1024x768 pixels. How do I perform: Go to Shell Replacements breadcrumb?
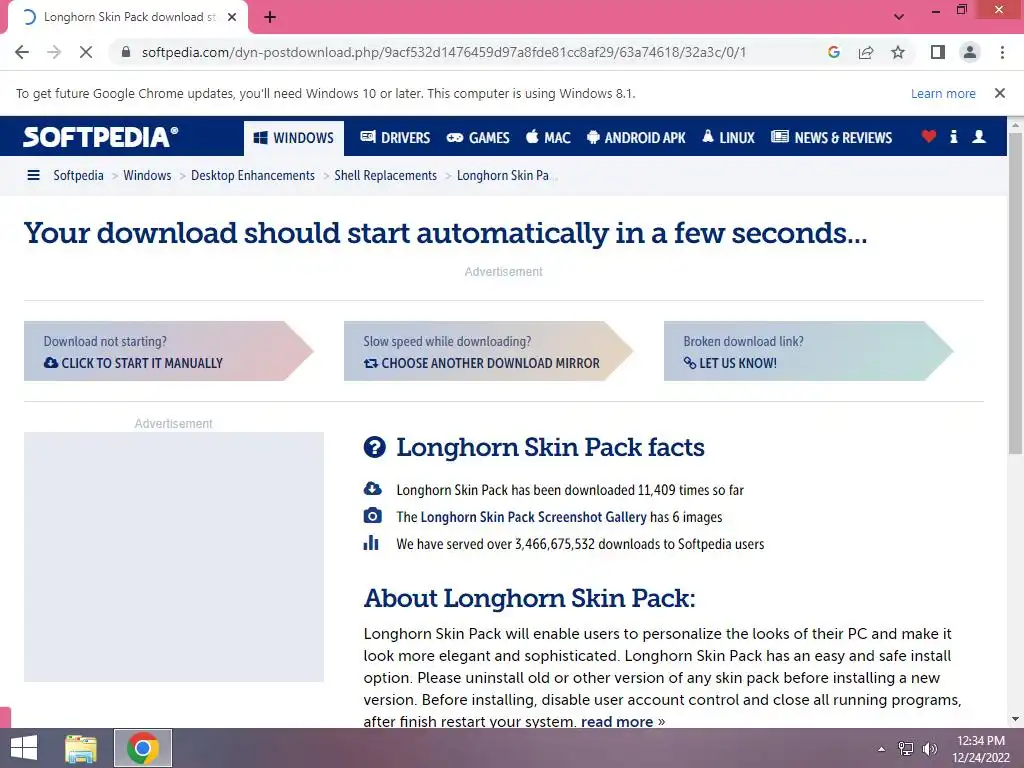(x=385, y=175)
